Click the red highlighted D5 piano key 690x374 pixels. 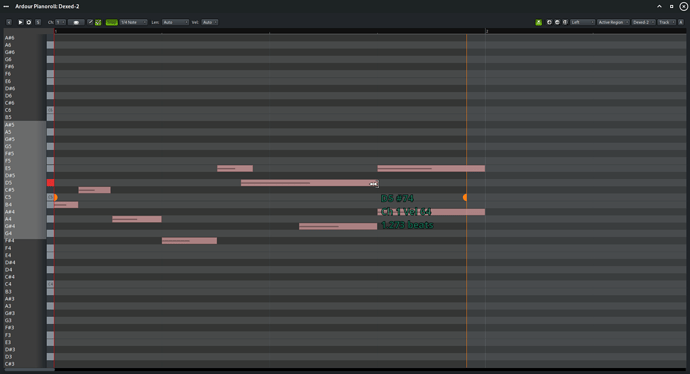click(51, 183)
